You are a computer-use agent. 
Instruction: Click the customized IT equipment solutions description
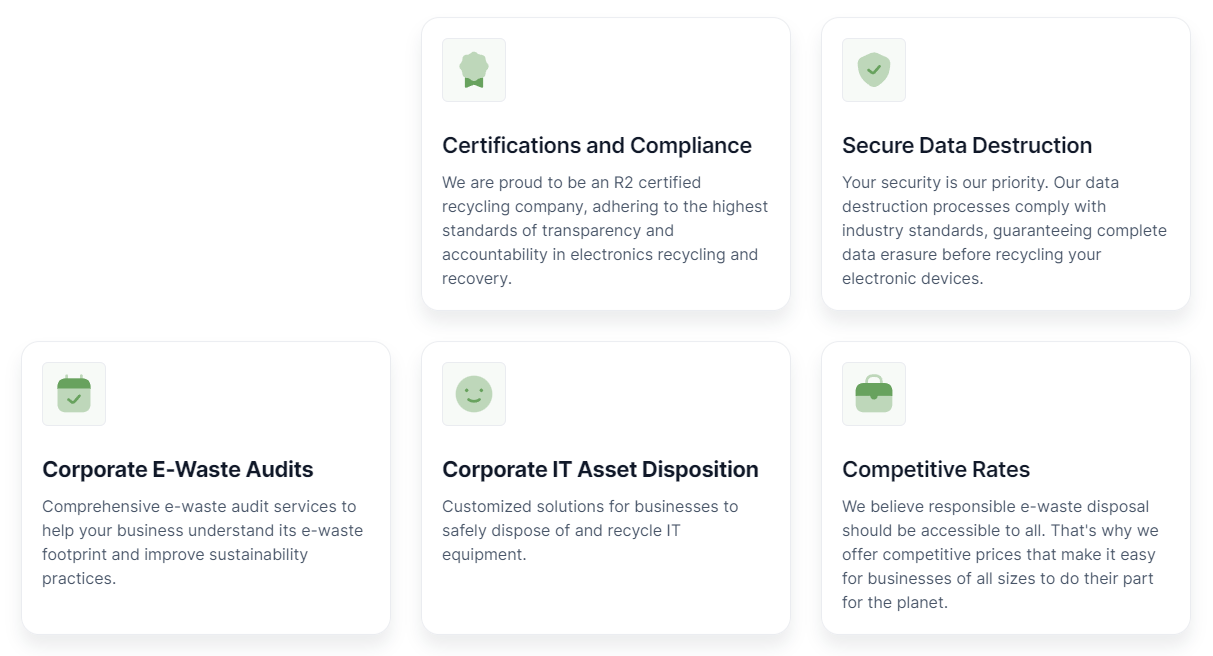pos(590,530)
